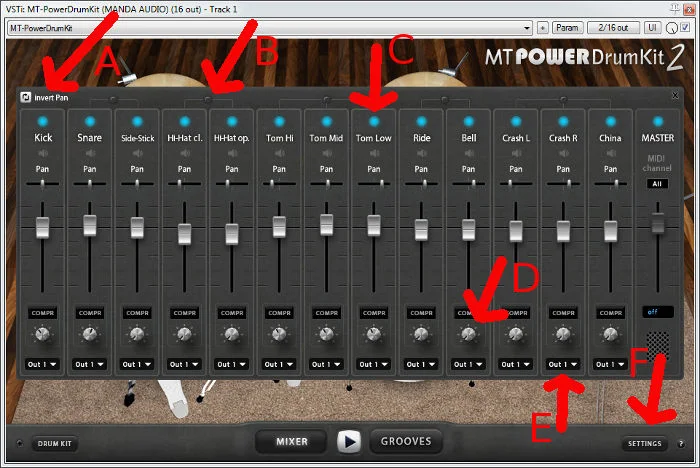Viewport: 700px width, 468px height.
Task: Toggle the Kick COMPR button
Action: tap(42, 313)
